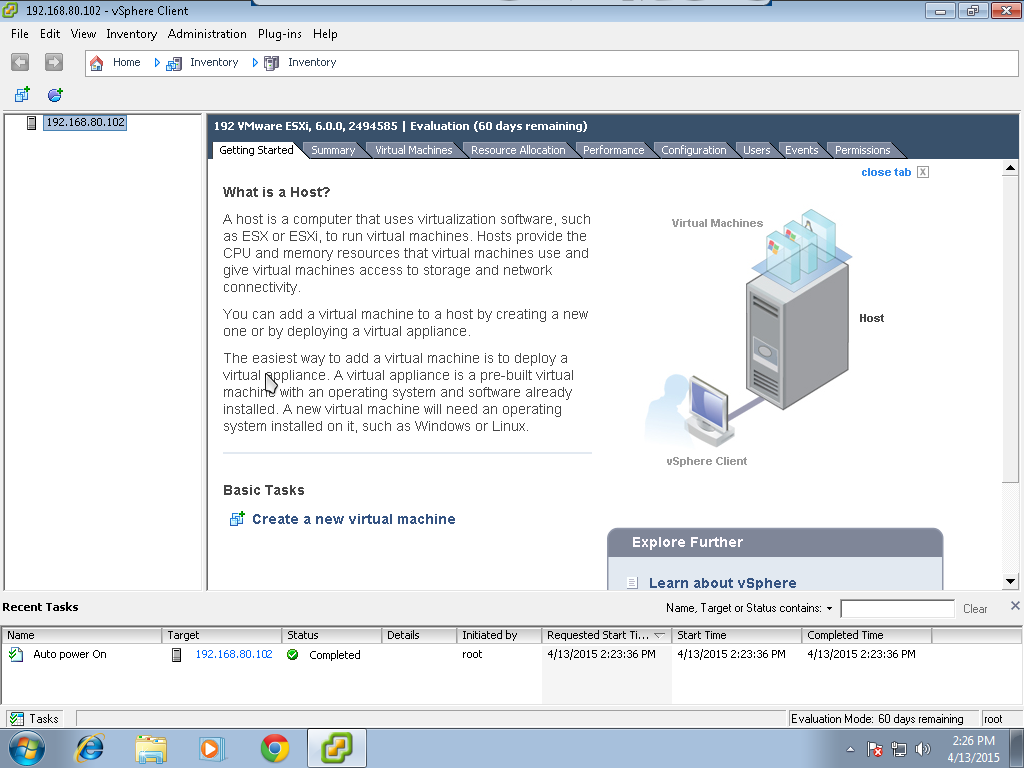Switch to the Summary tab

tap(333, 150)
